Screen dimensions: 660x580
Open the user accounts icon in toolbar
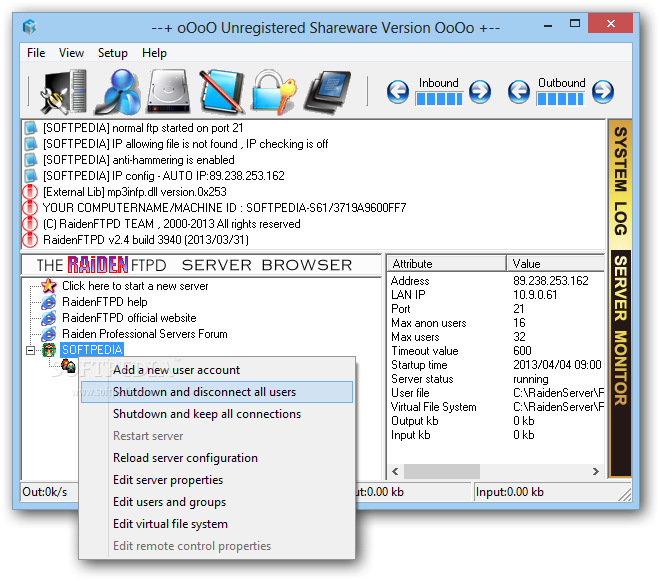click(119, 92)
